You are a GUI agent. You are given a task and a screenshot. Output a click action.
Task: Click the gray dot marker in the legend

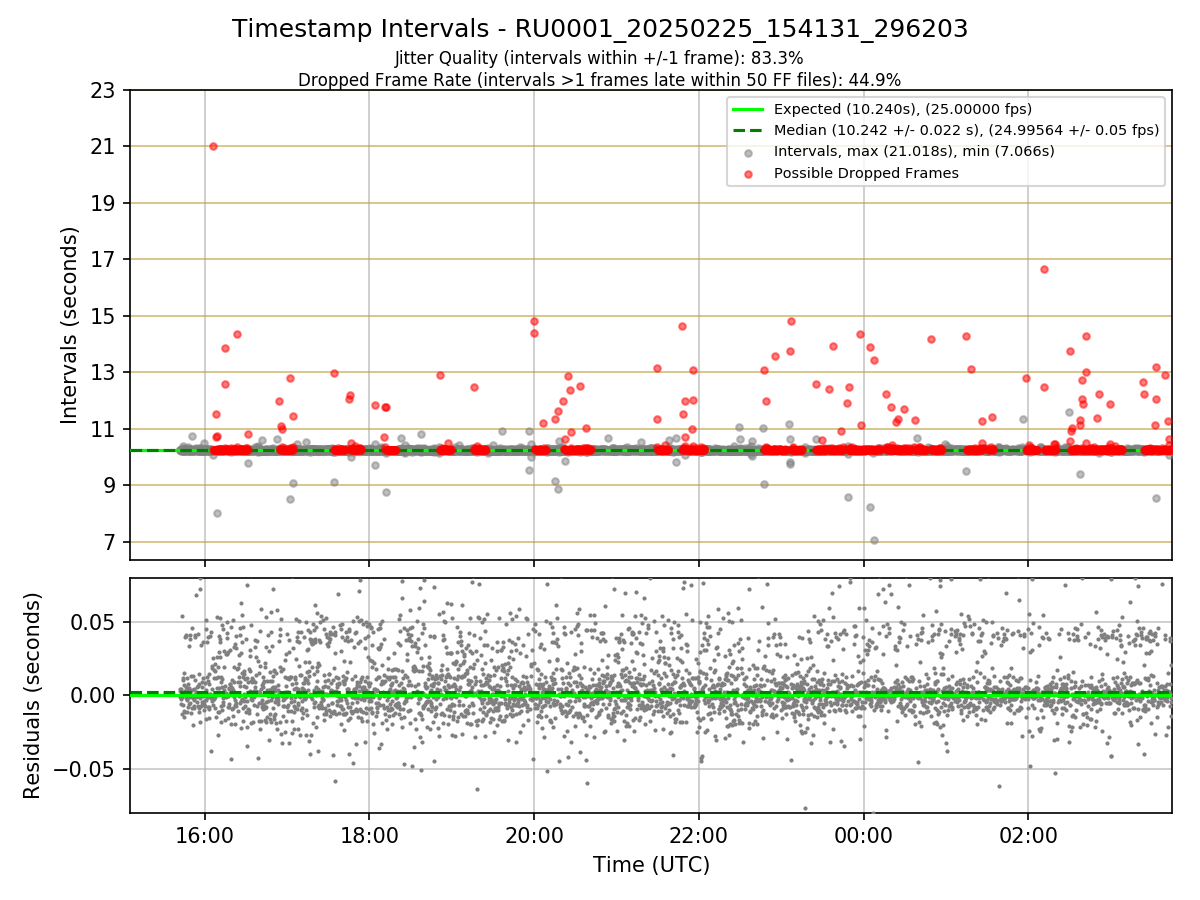click(x=749, y=152)
